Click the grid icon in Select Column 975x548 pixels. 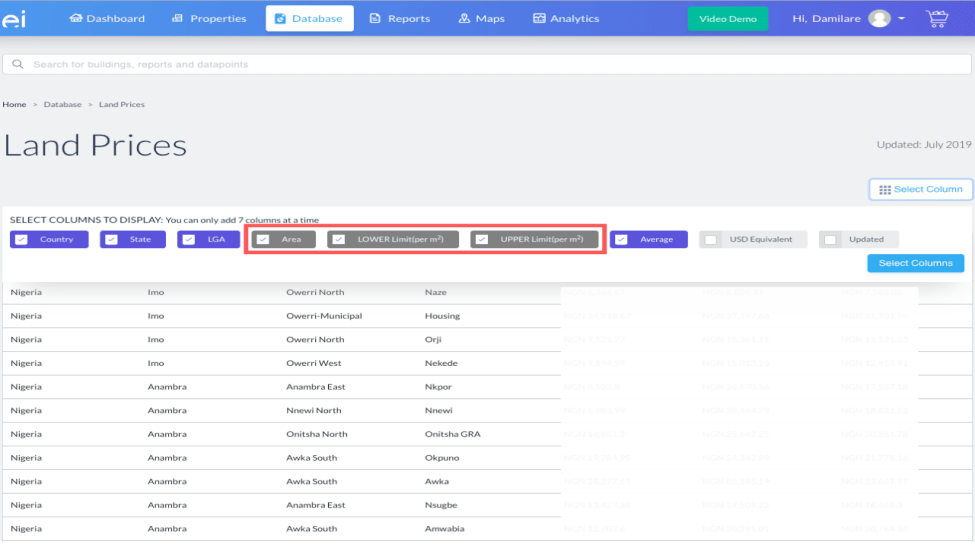(x=885, y=190)
